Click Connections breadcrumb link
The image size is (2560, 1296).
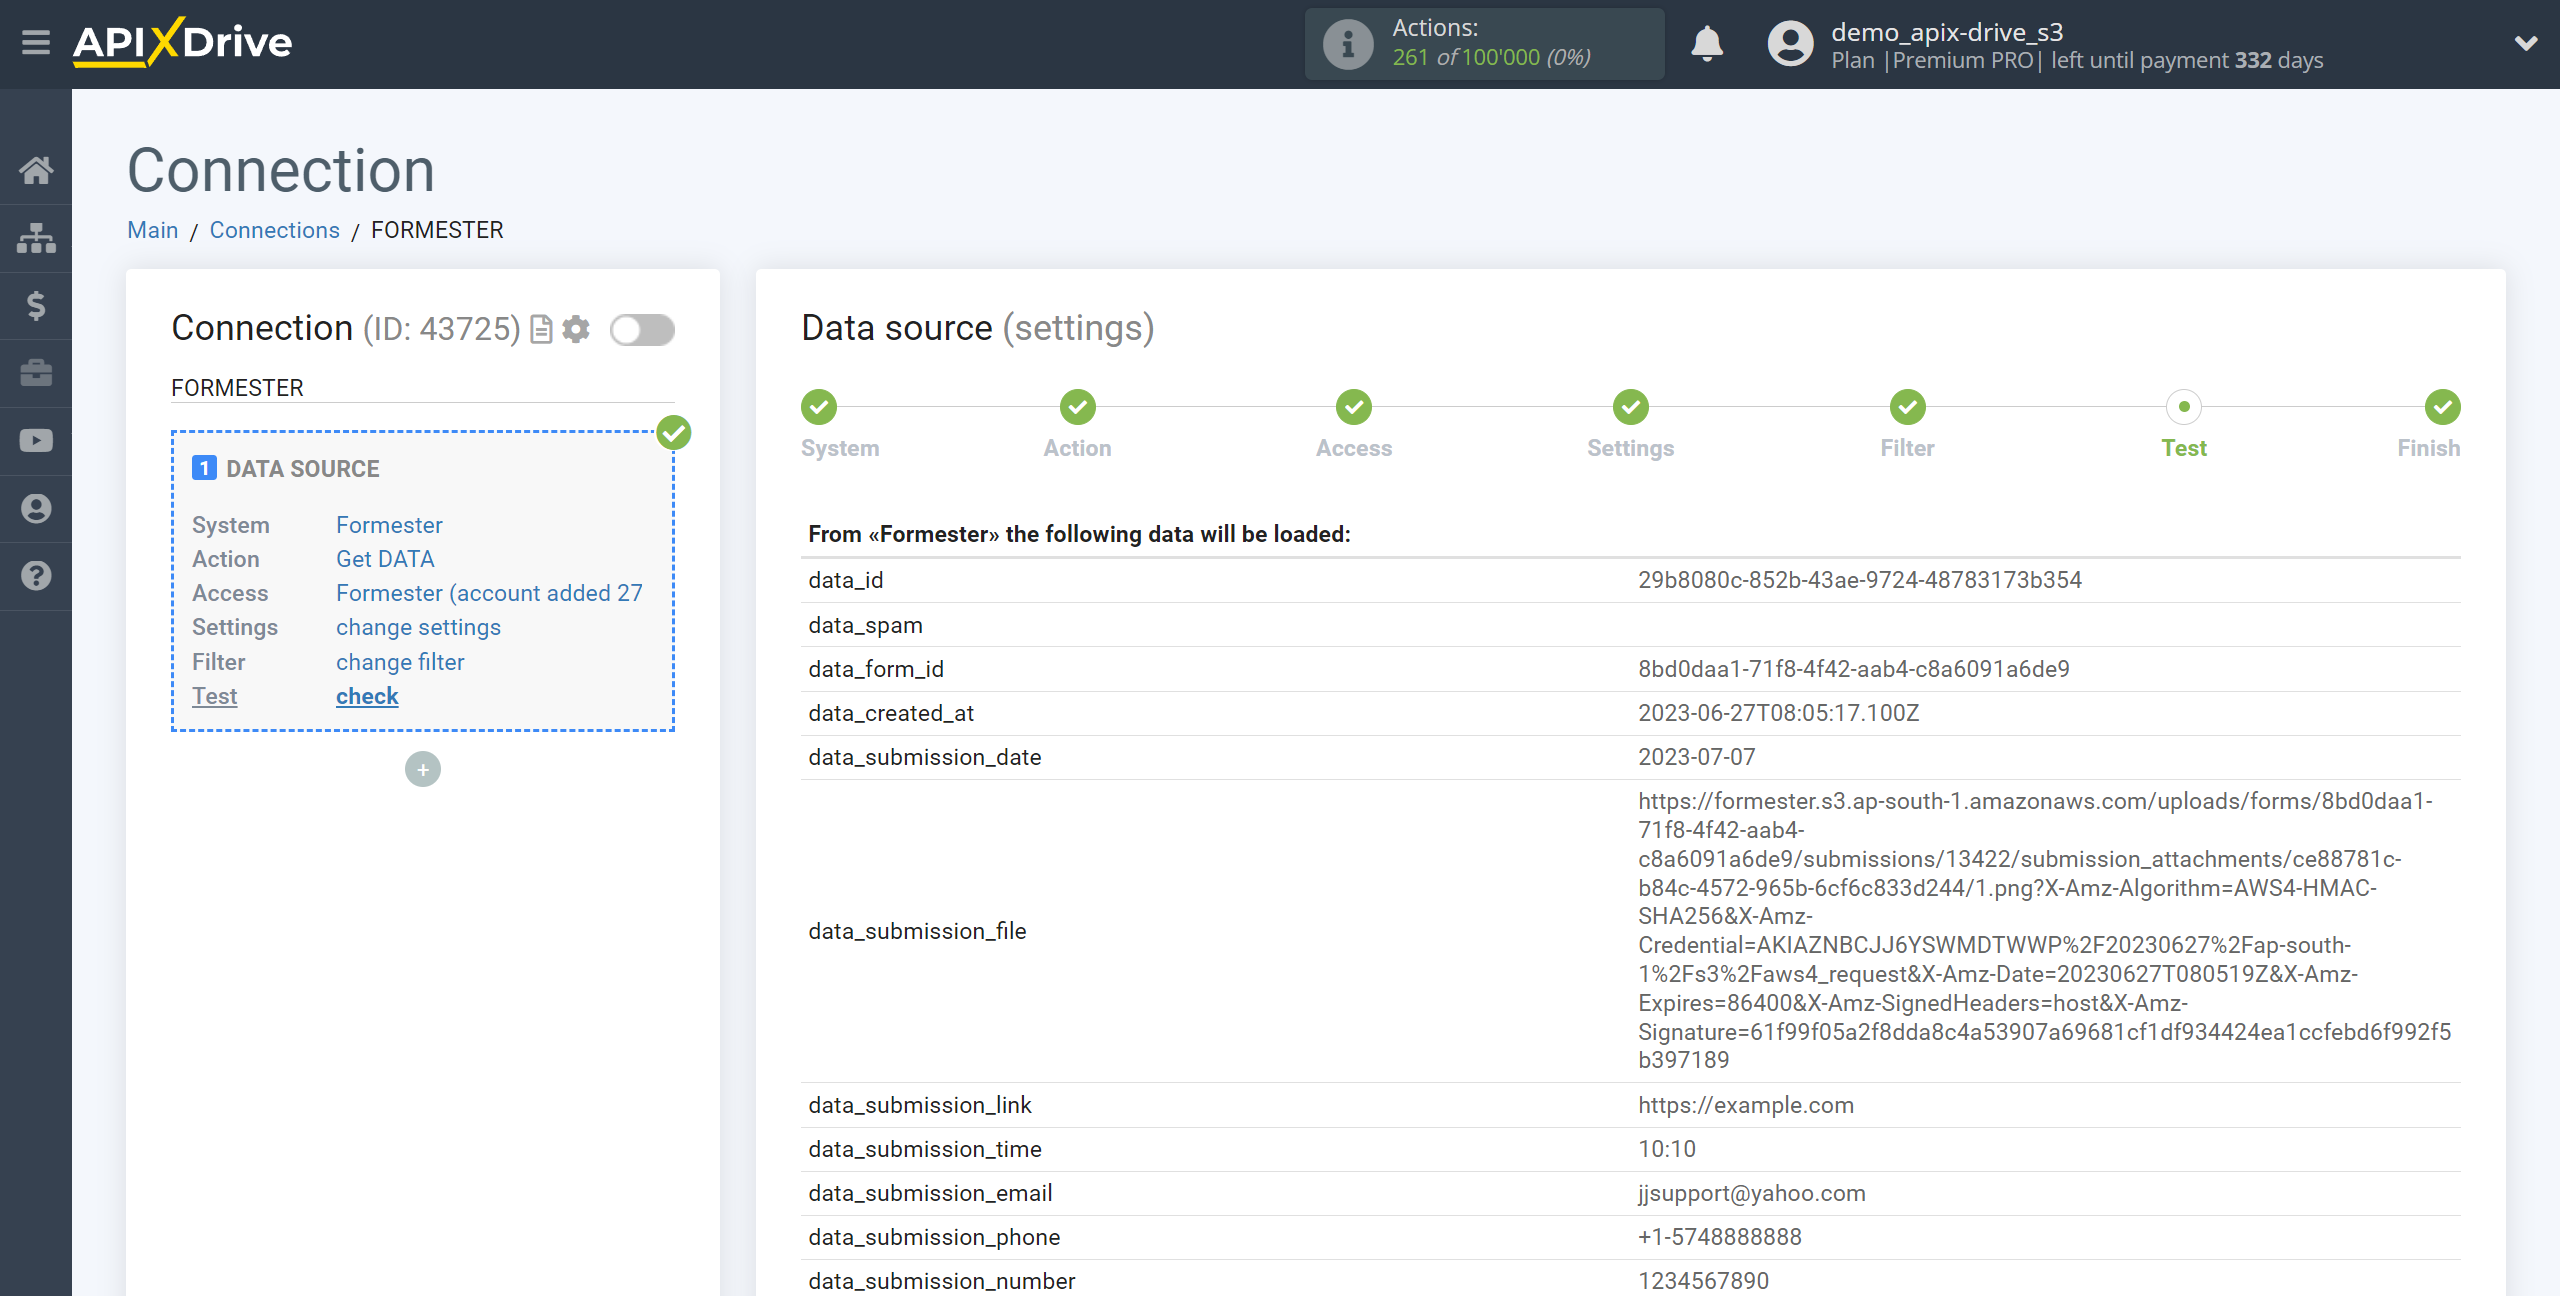click(x=275, y=230)
